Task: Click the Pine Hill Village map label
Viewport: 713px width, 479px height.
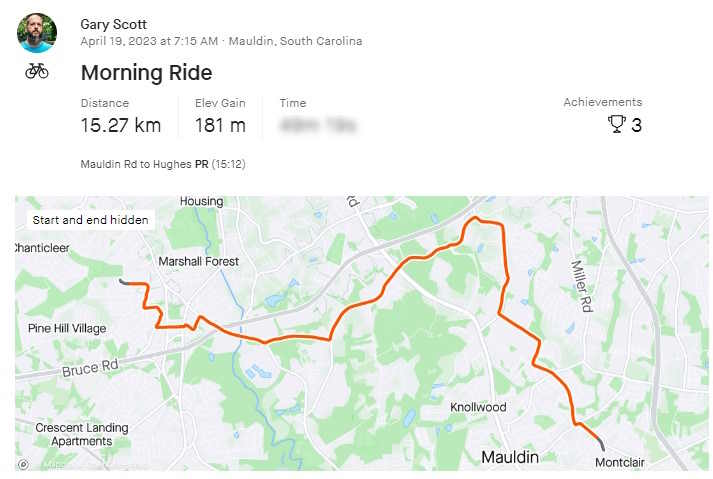Action: [x=67, y=328]
